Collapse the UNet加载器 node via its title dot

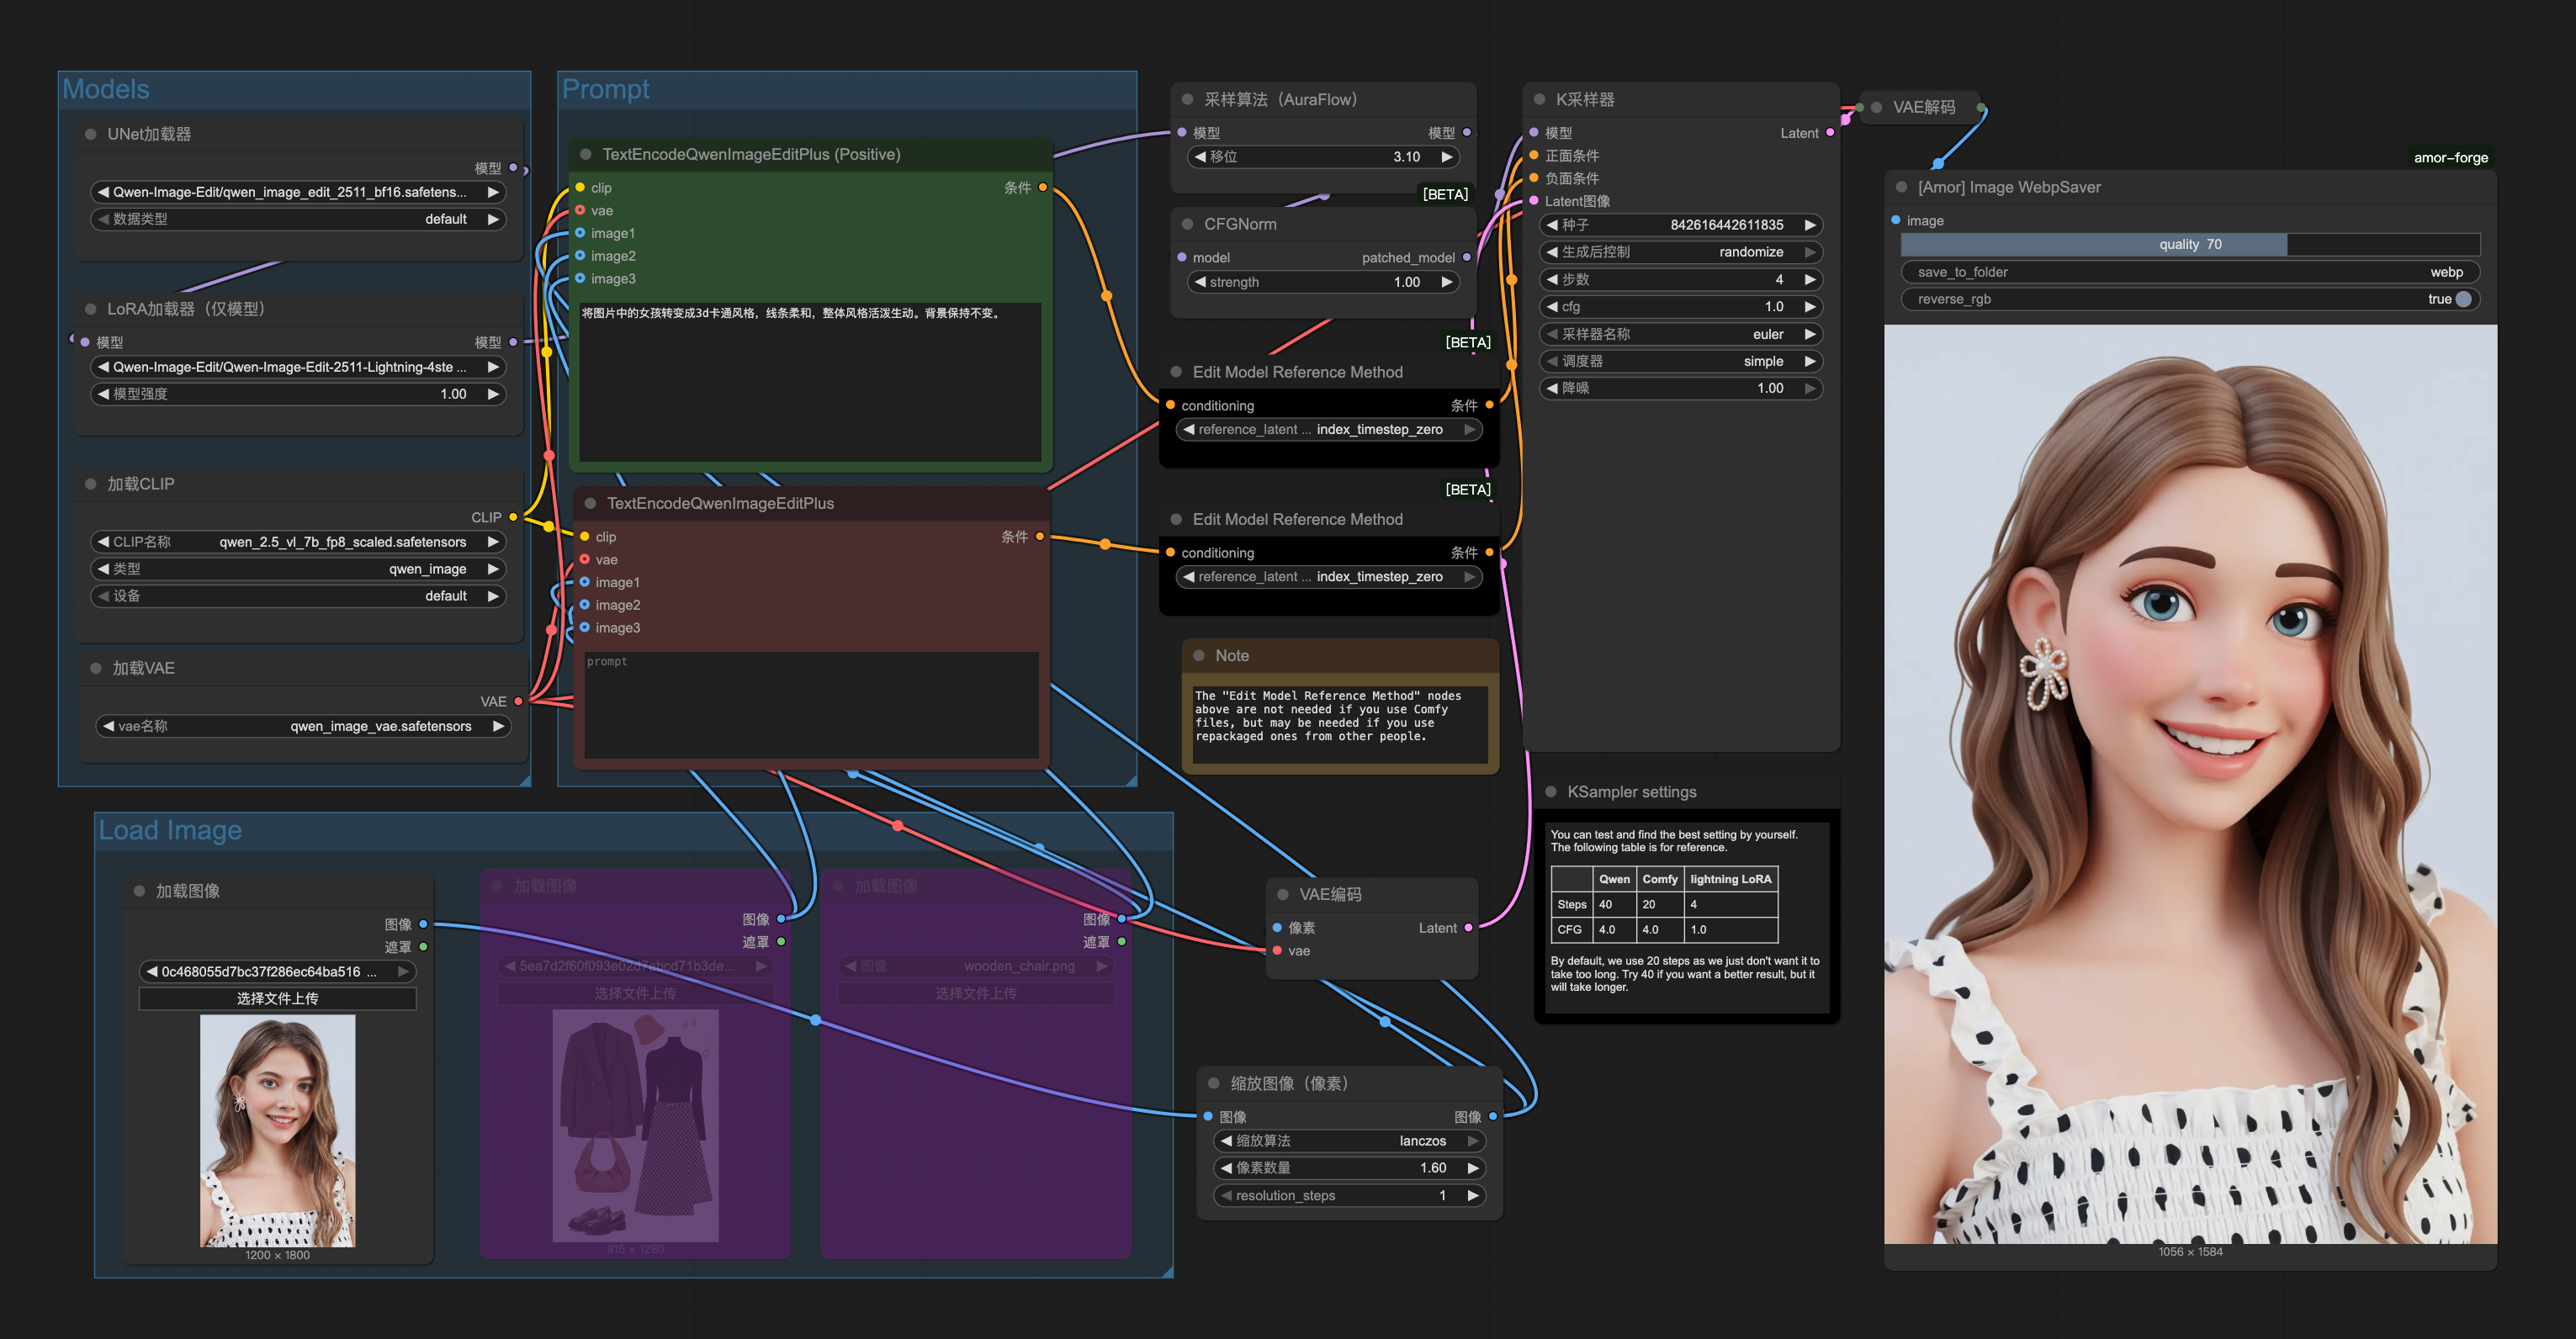pos(90,134)
